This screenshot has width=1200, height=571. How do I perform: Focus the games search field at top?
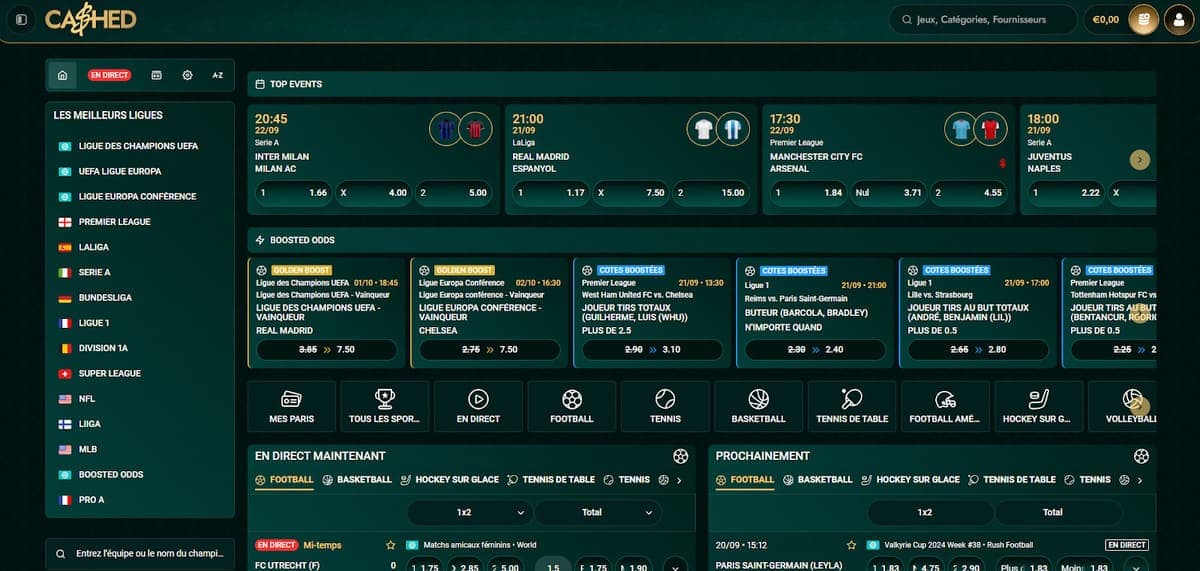[984, 20]
